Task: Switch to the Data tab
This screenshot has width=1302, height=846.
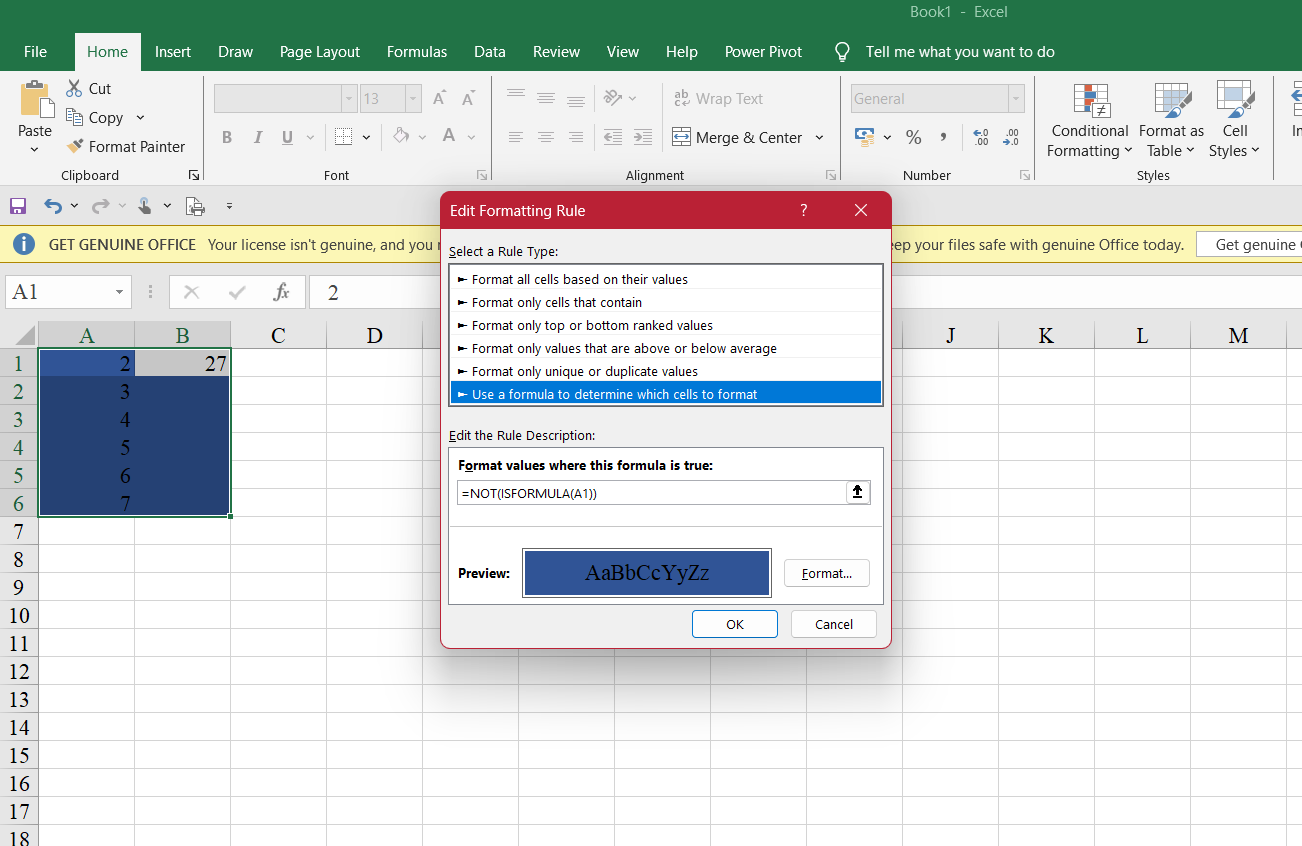Action: click(490, 52)
